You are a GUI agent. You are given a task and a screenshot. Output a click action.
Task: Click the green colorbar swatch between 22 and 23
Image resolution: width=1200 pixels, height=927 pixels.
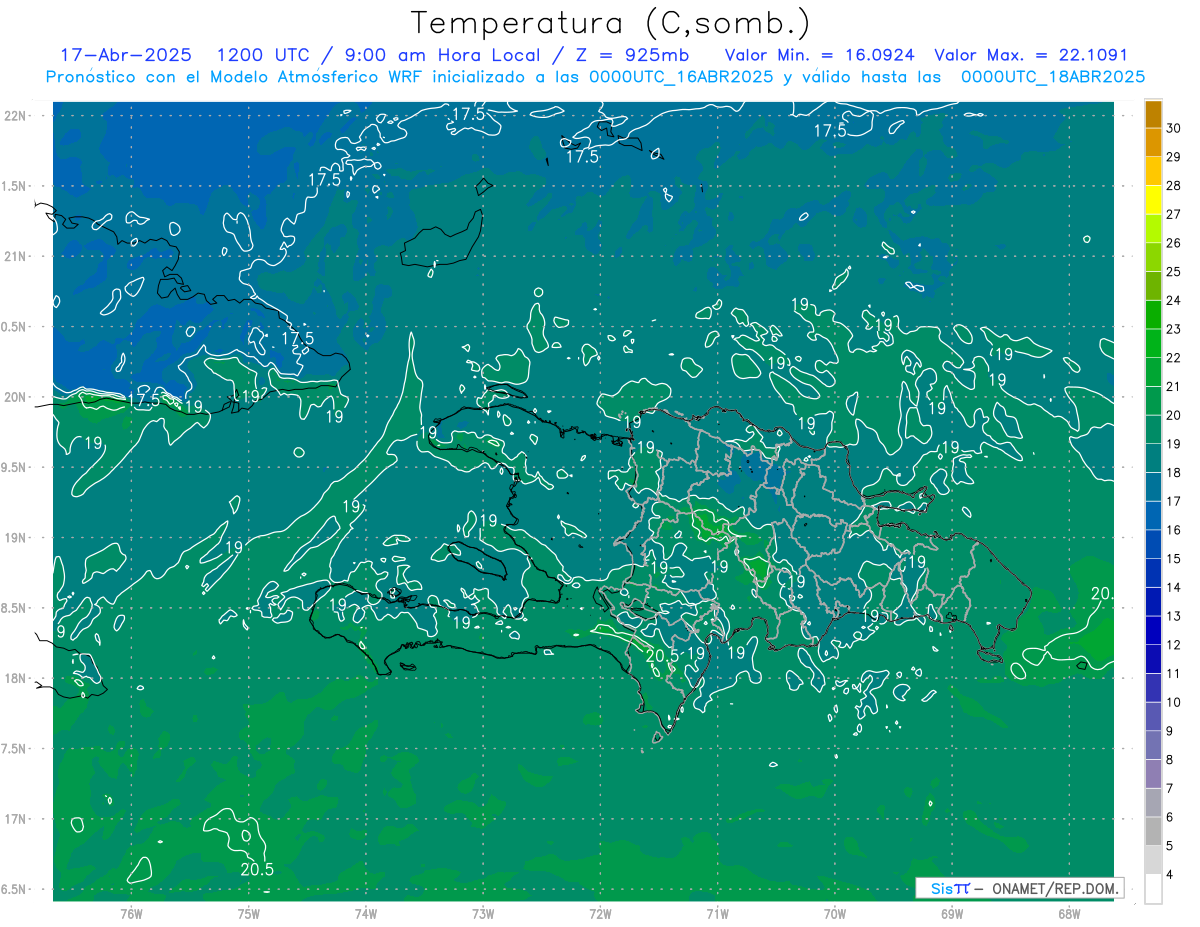1153,343
